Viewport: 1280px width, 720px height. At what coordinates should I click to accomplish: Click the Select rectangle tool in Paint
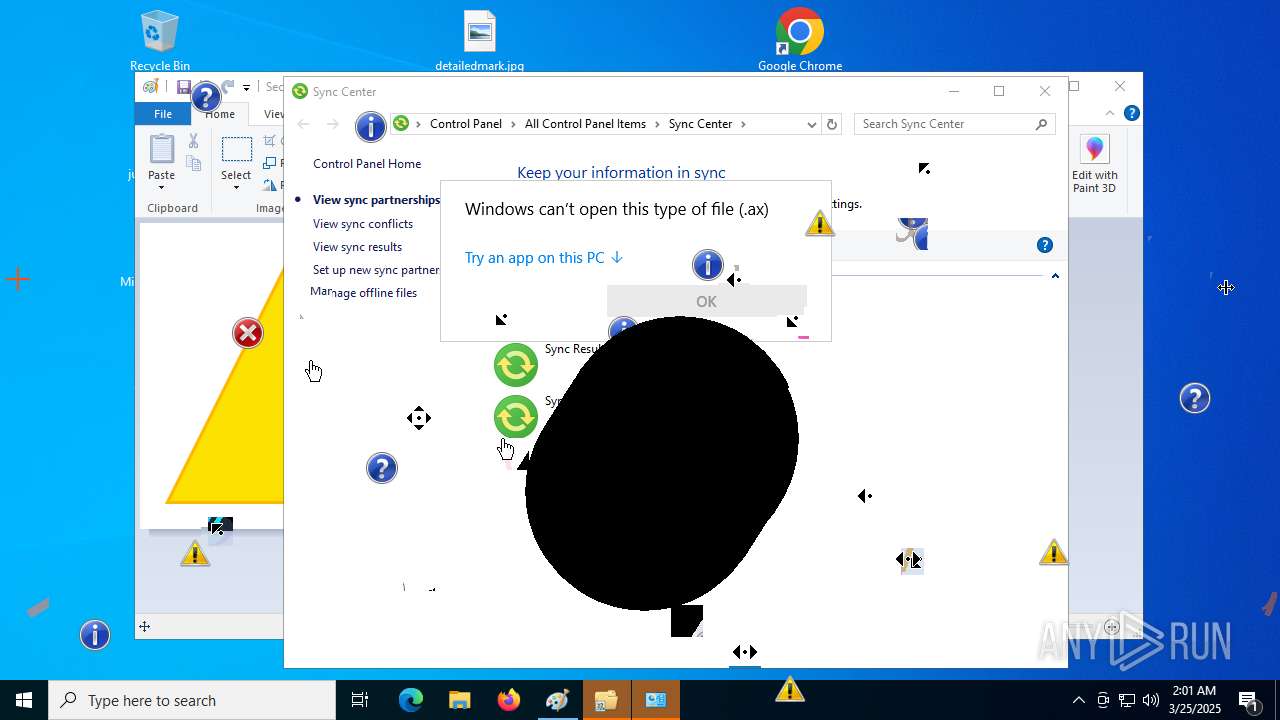coord(237,150)
